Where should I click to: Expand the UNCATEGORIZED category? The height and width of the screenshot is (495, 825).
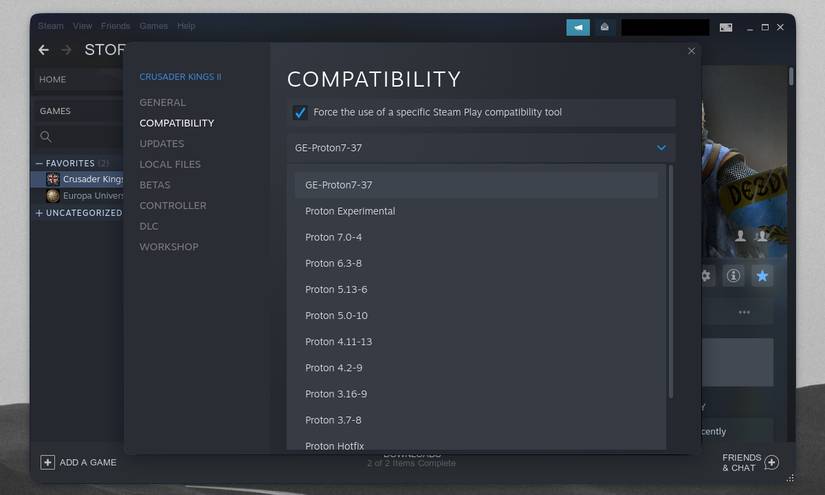point(39,213)
